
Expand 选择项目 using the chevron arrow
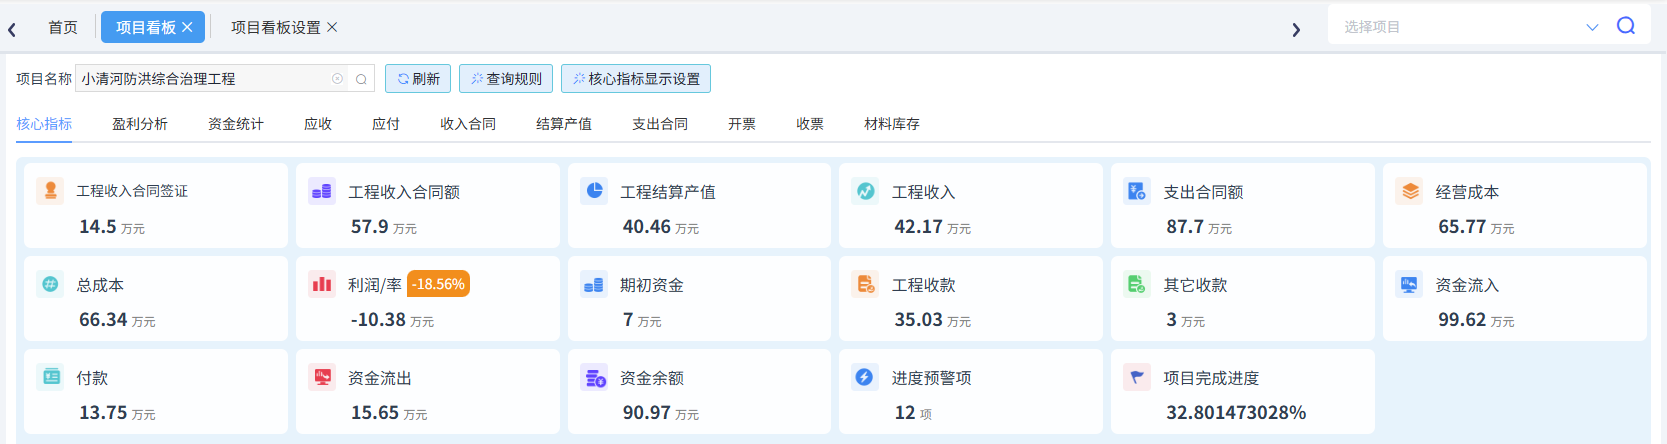(x=1592, y=27)
